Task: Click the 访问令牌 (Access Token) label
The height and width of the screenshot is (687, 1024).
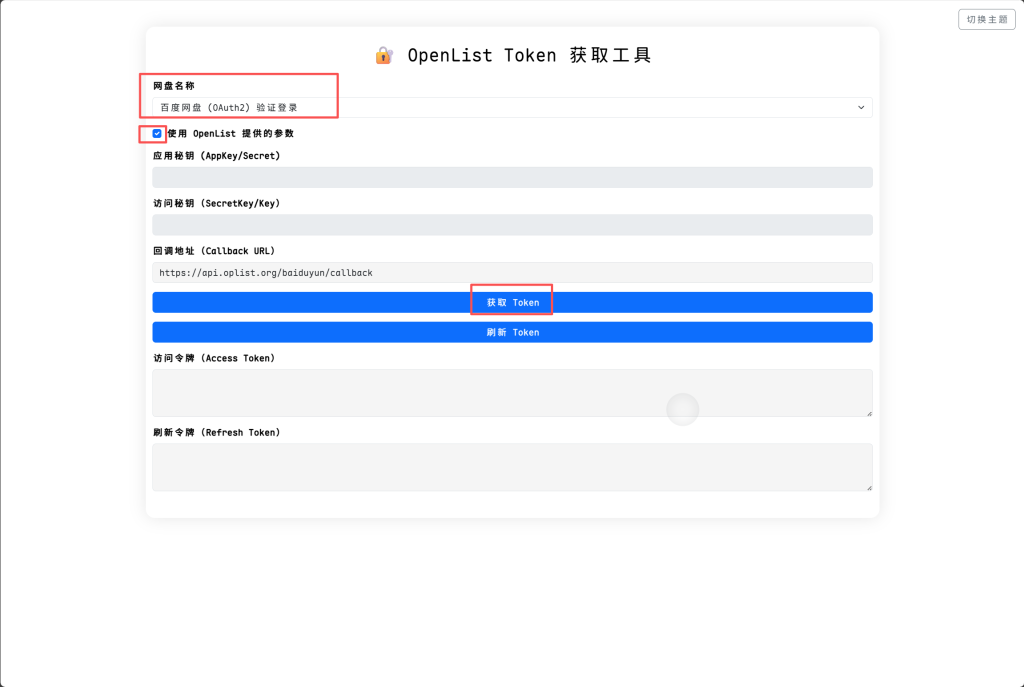Action: (x=214, y=358)
